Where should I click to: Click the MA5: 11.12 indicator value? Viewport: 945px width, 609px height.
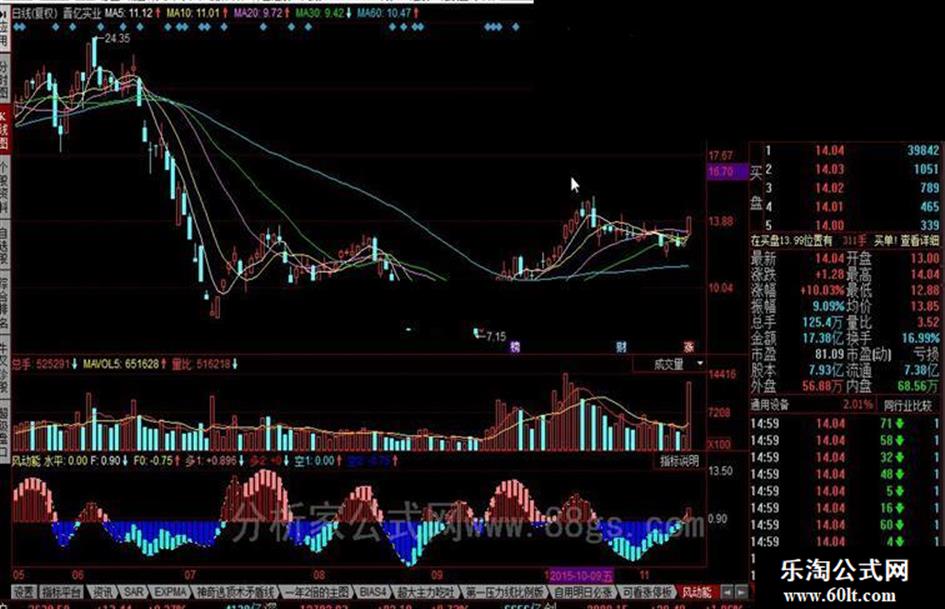(x=128, y=13)
